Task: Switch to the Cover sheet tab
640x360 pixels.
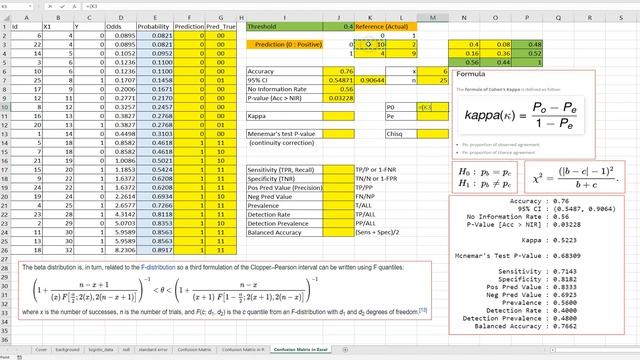Action: pyautogui.click(x=41, y=349)
